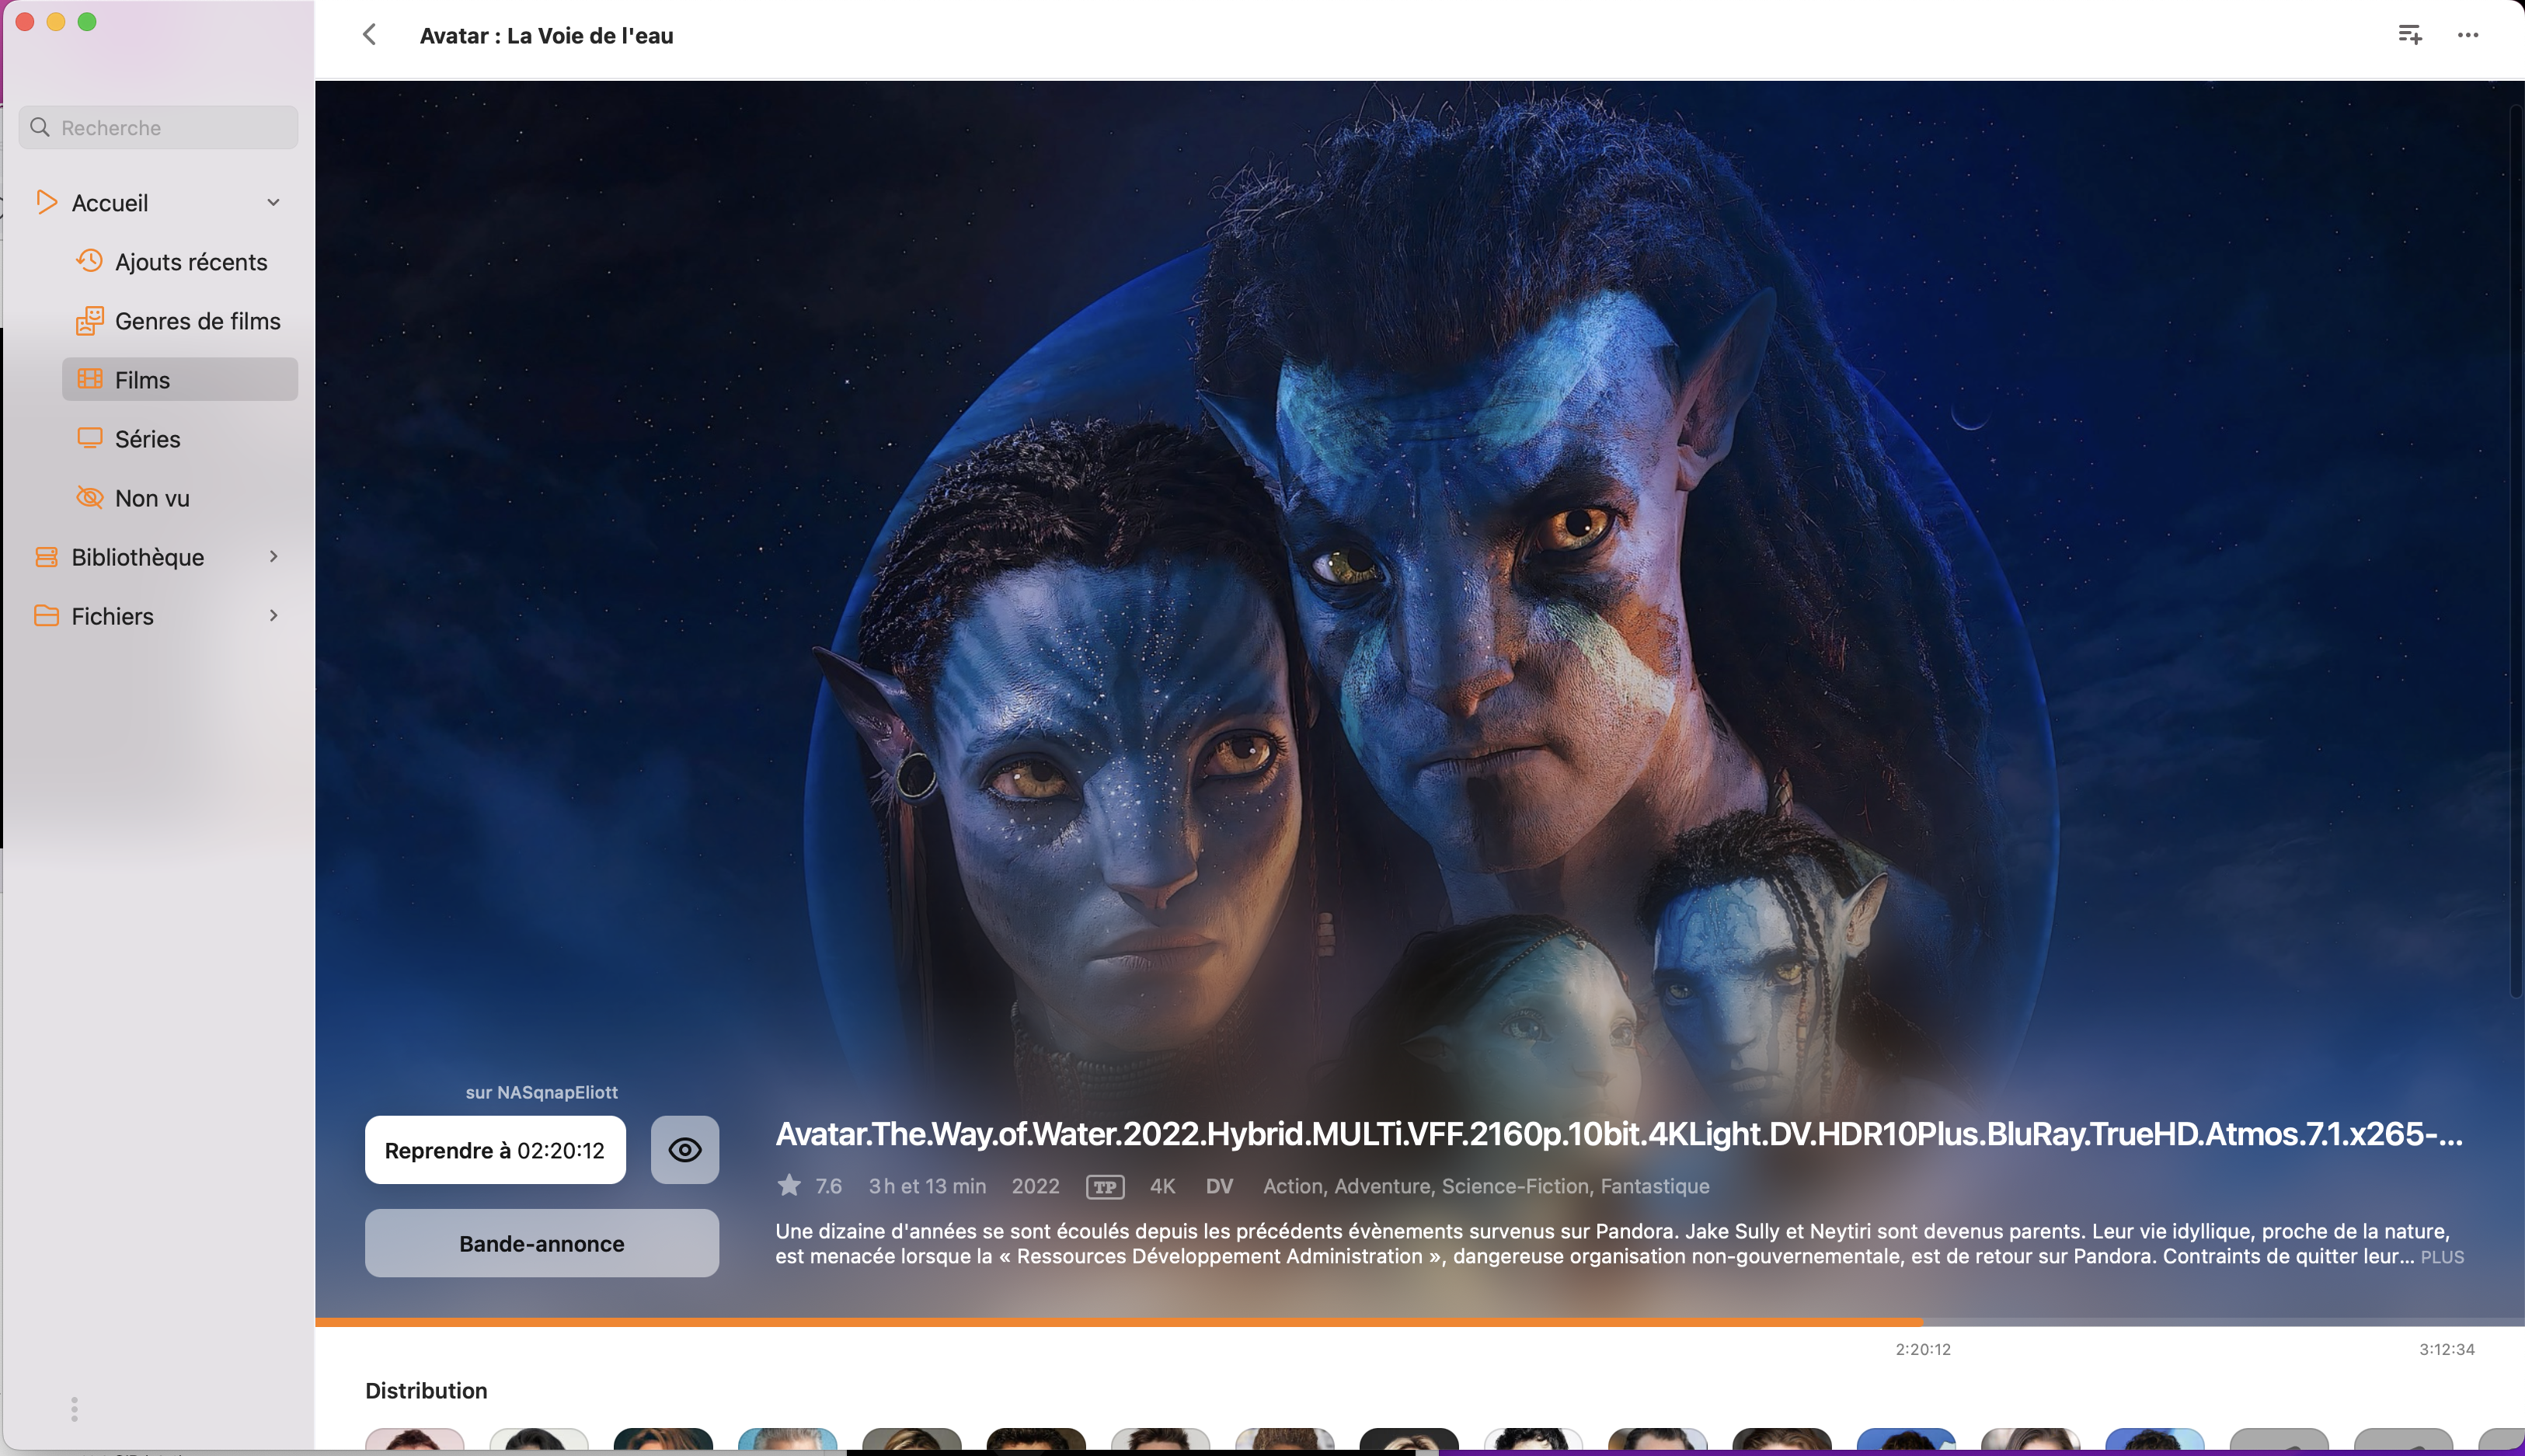The width and height of the screenshot is (2525, 1456).
Task: Click the Séries monitor icon
Action: [89, 438]
